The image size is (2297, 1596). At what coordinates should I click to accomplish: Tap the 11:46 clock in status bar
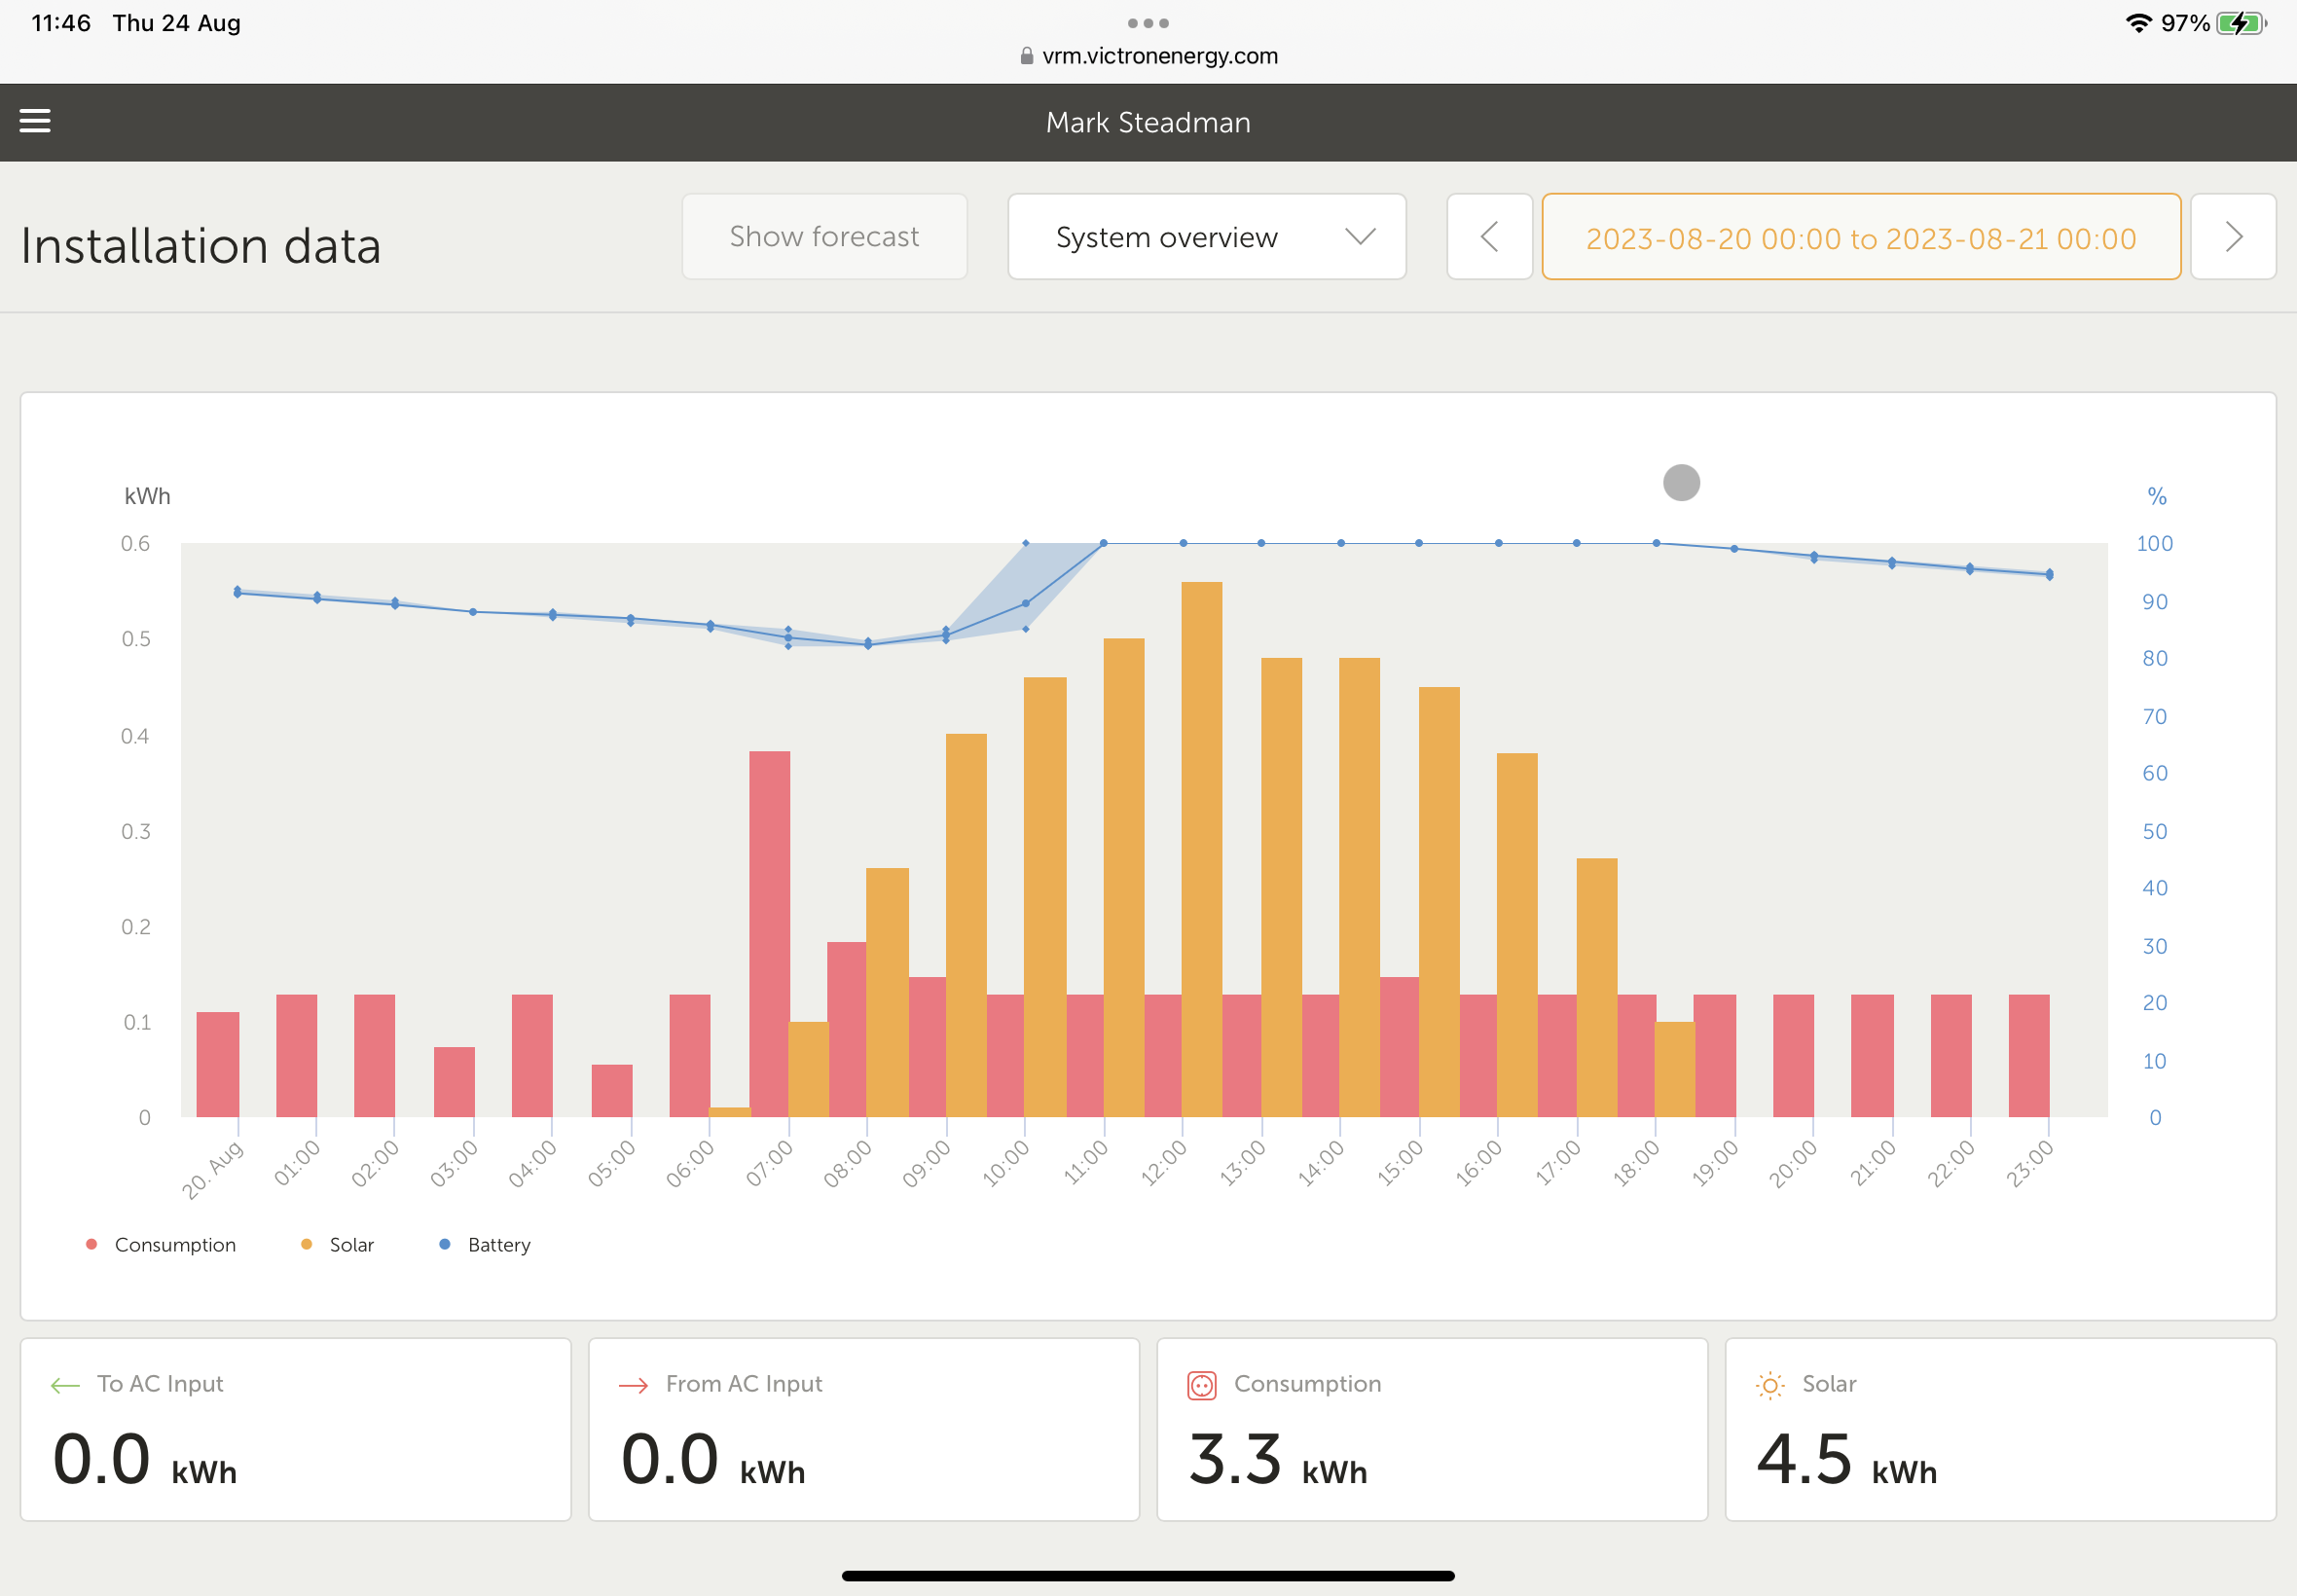[x=61, y=23]
